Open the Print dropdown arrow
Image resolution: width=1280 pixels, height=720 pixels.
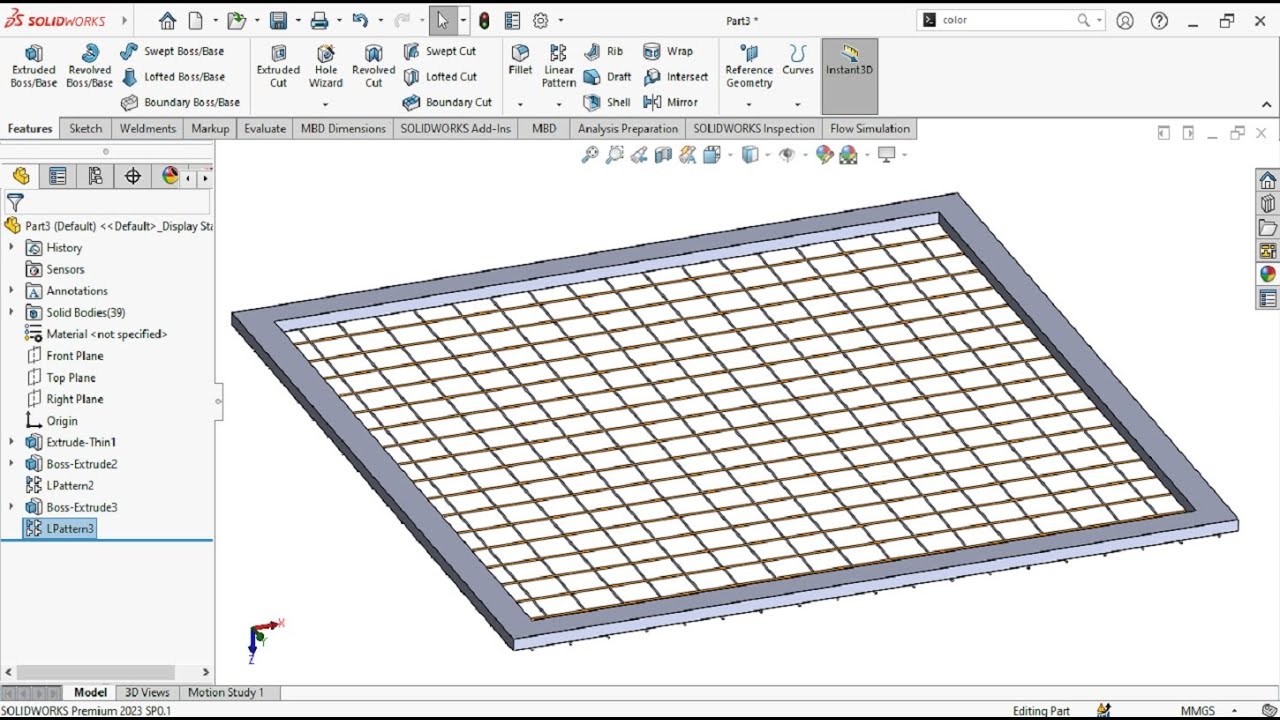pos(339,20)
